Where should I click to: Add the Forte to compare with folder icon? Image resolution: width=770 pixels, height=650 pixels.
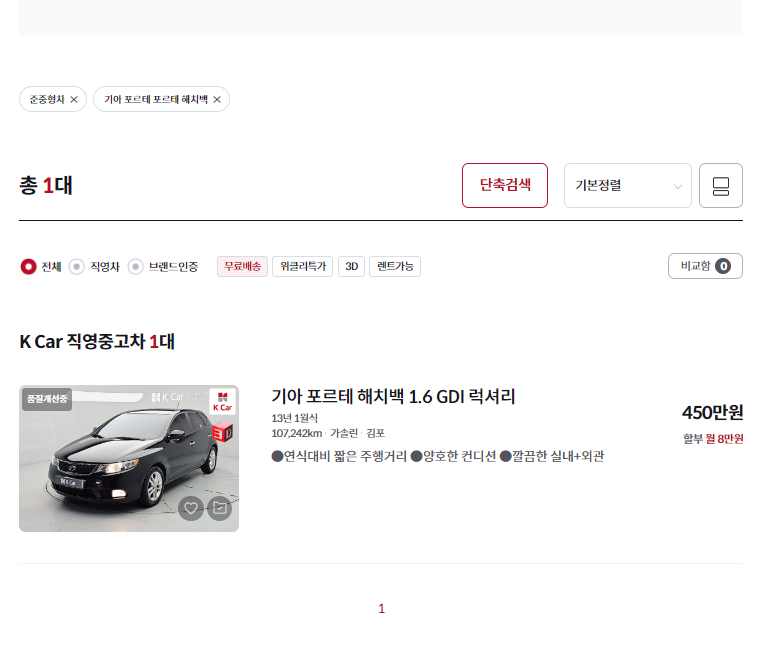(220, 508)
